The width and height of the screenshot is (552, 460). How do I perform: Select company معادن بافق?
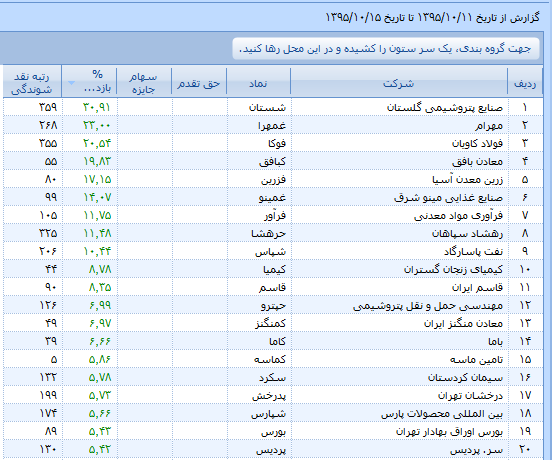[477, 161]
